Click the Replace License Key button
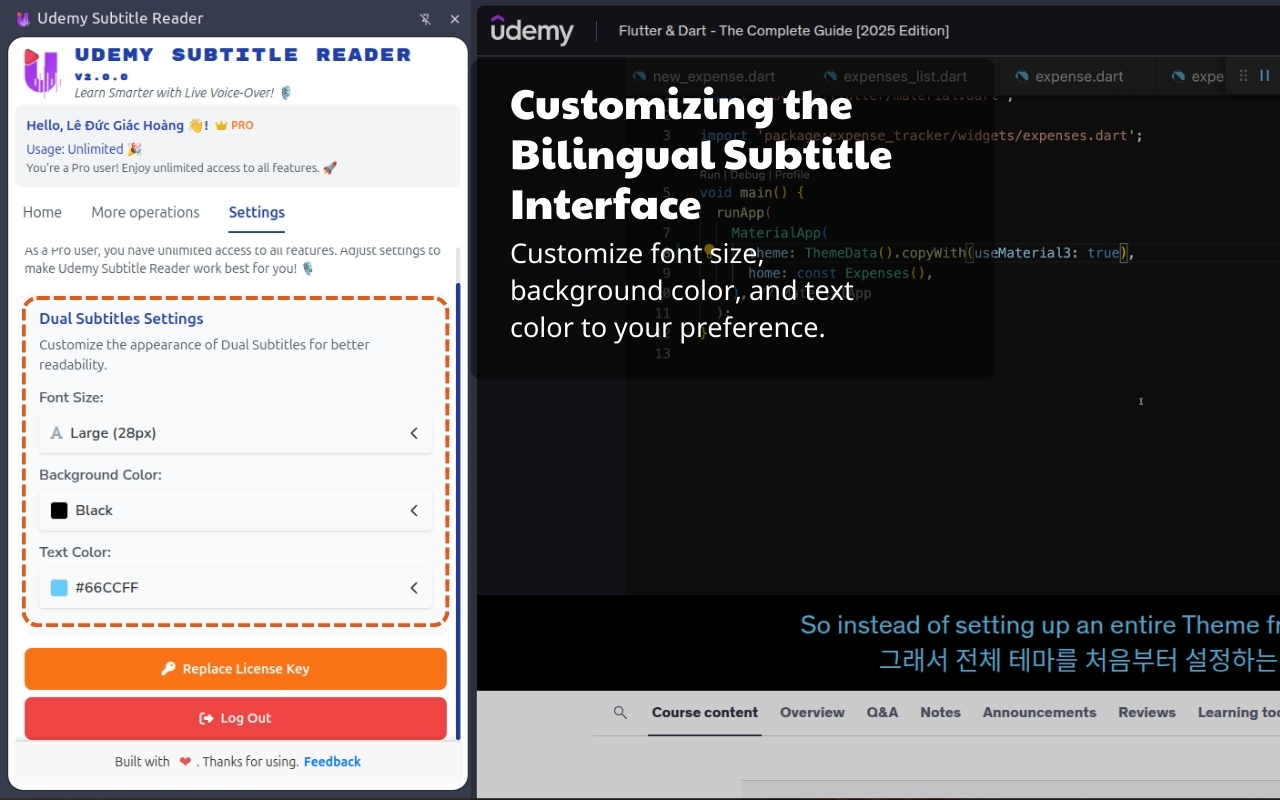 [236, 669]
